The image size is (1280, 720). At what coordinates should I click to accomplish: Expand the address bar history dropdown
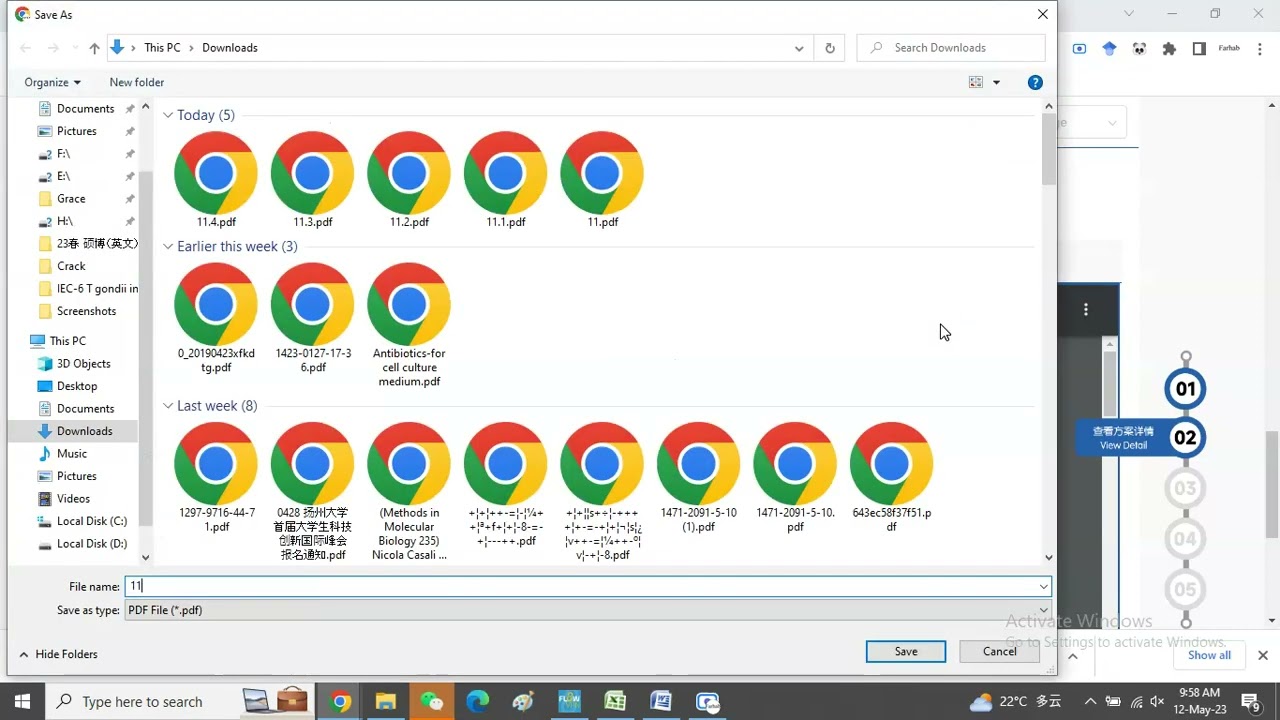(799, 48)
